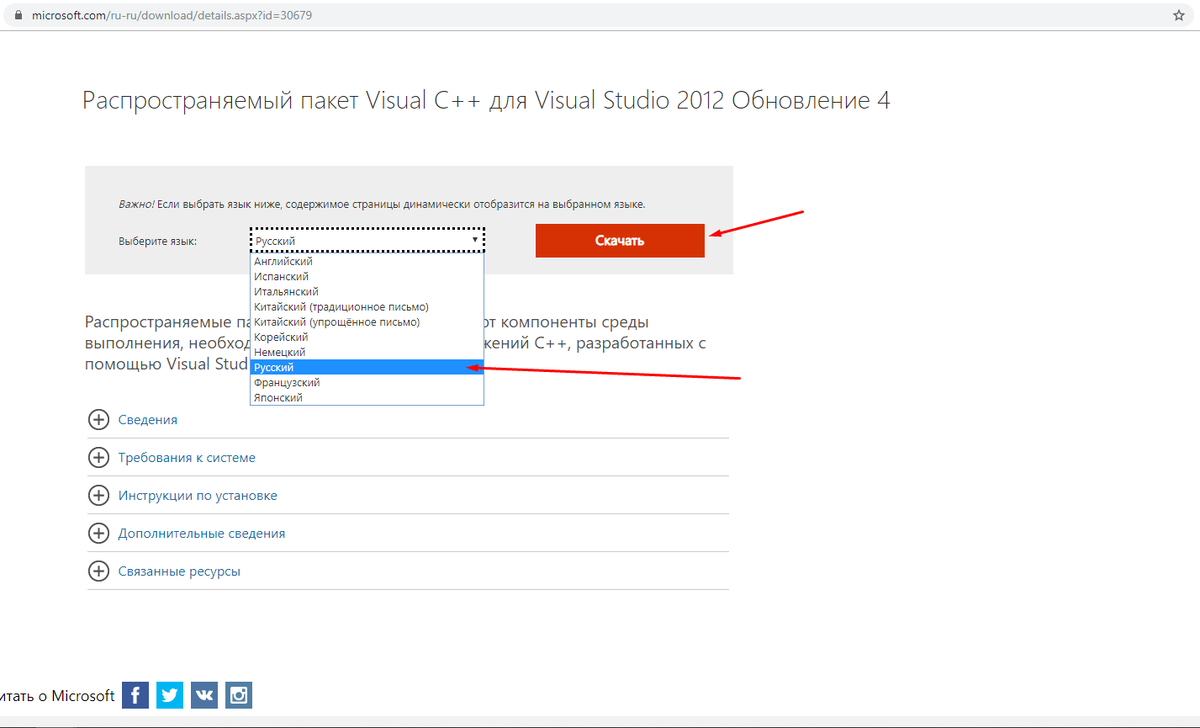
Task: Click the page title about Visual C++ 2012
Action: click(x=486, y=101)
